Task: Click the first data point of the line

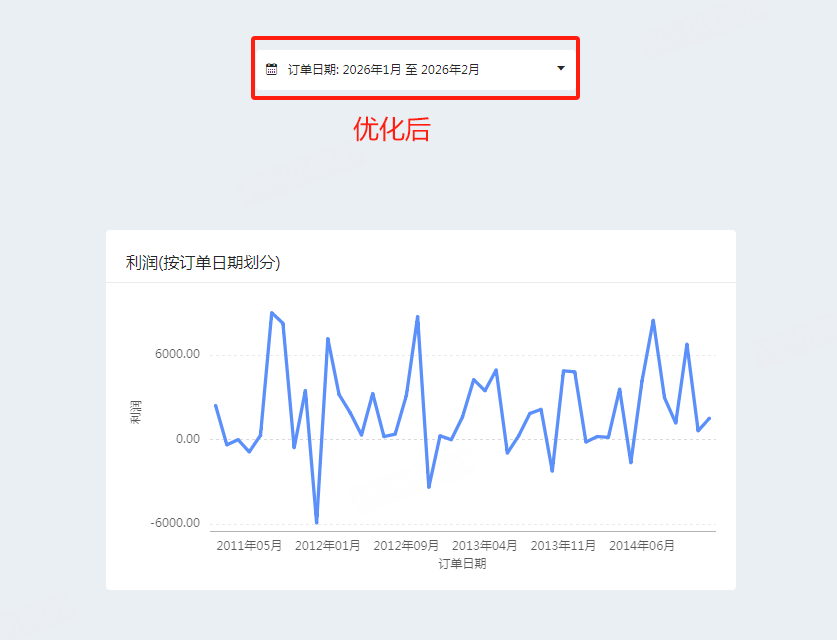Action: tap(216, 406)
